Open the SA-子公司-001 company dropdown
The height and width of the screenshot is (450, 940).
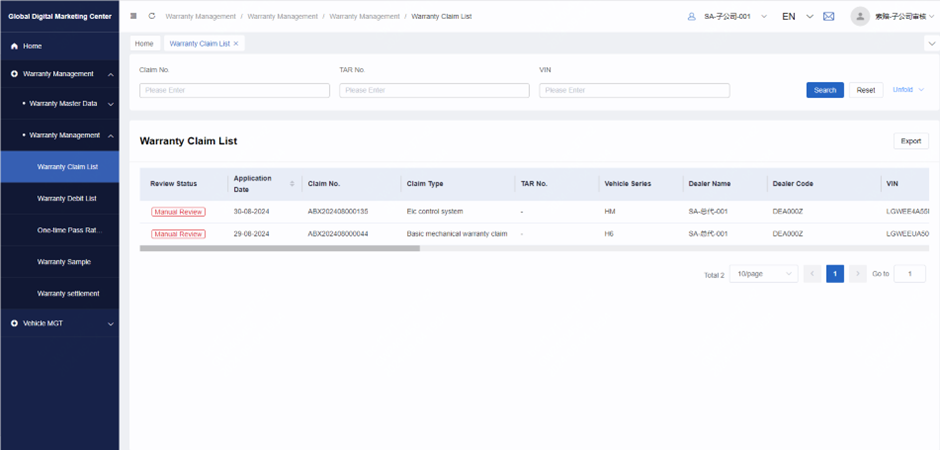764,16
